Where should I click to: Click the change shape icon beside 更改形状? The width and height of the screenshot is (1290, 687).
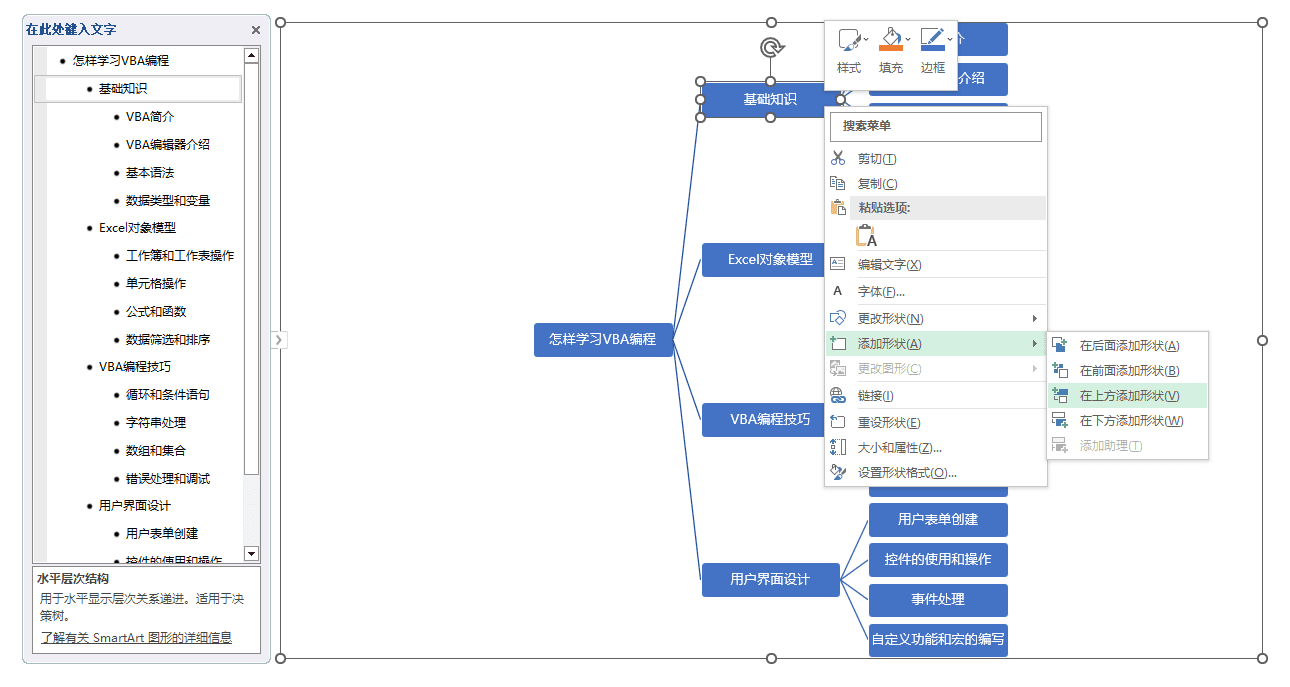[x=838, y=318]
